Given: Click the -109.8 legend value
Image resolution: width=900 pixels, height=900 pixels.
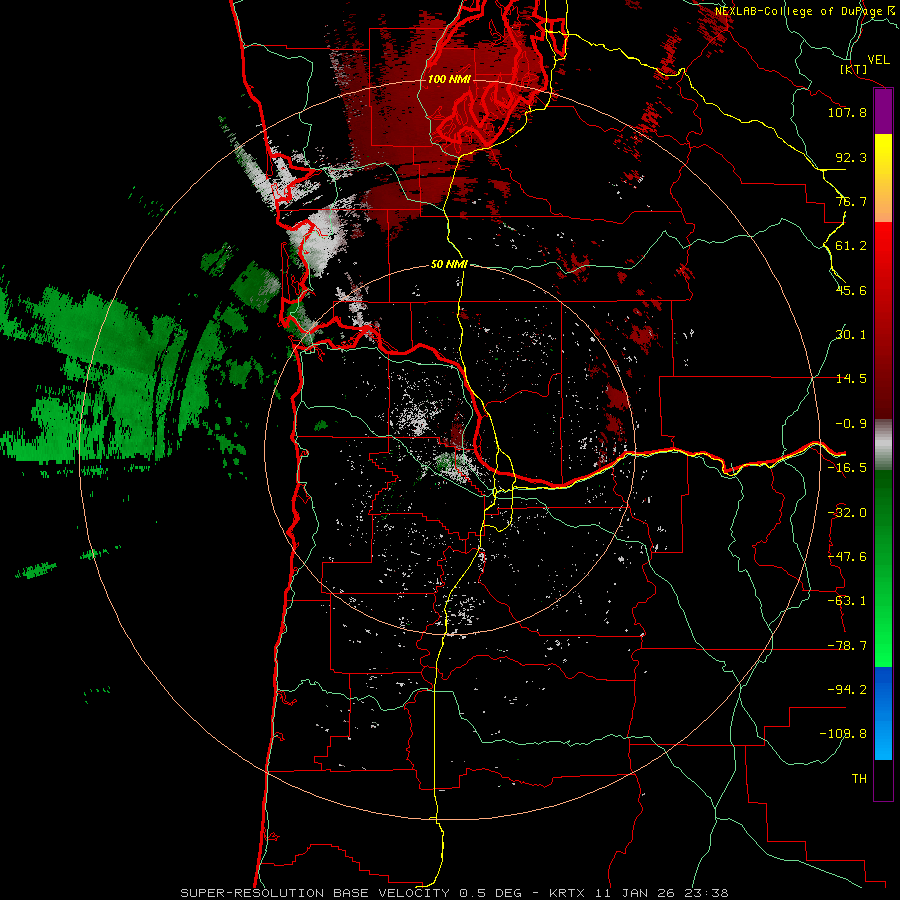Looking at the screenshot, I should pos(843,734).
